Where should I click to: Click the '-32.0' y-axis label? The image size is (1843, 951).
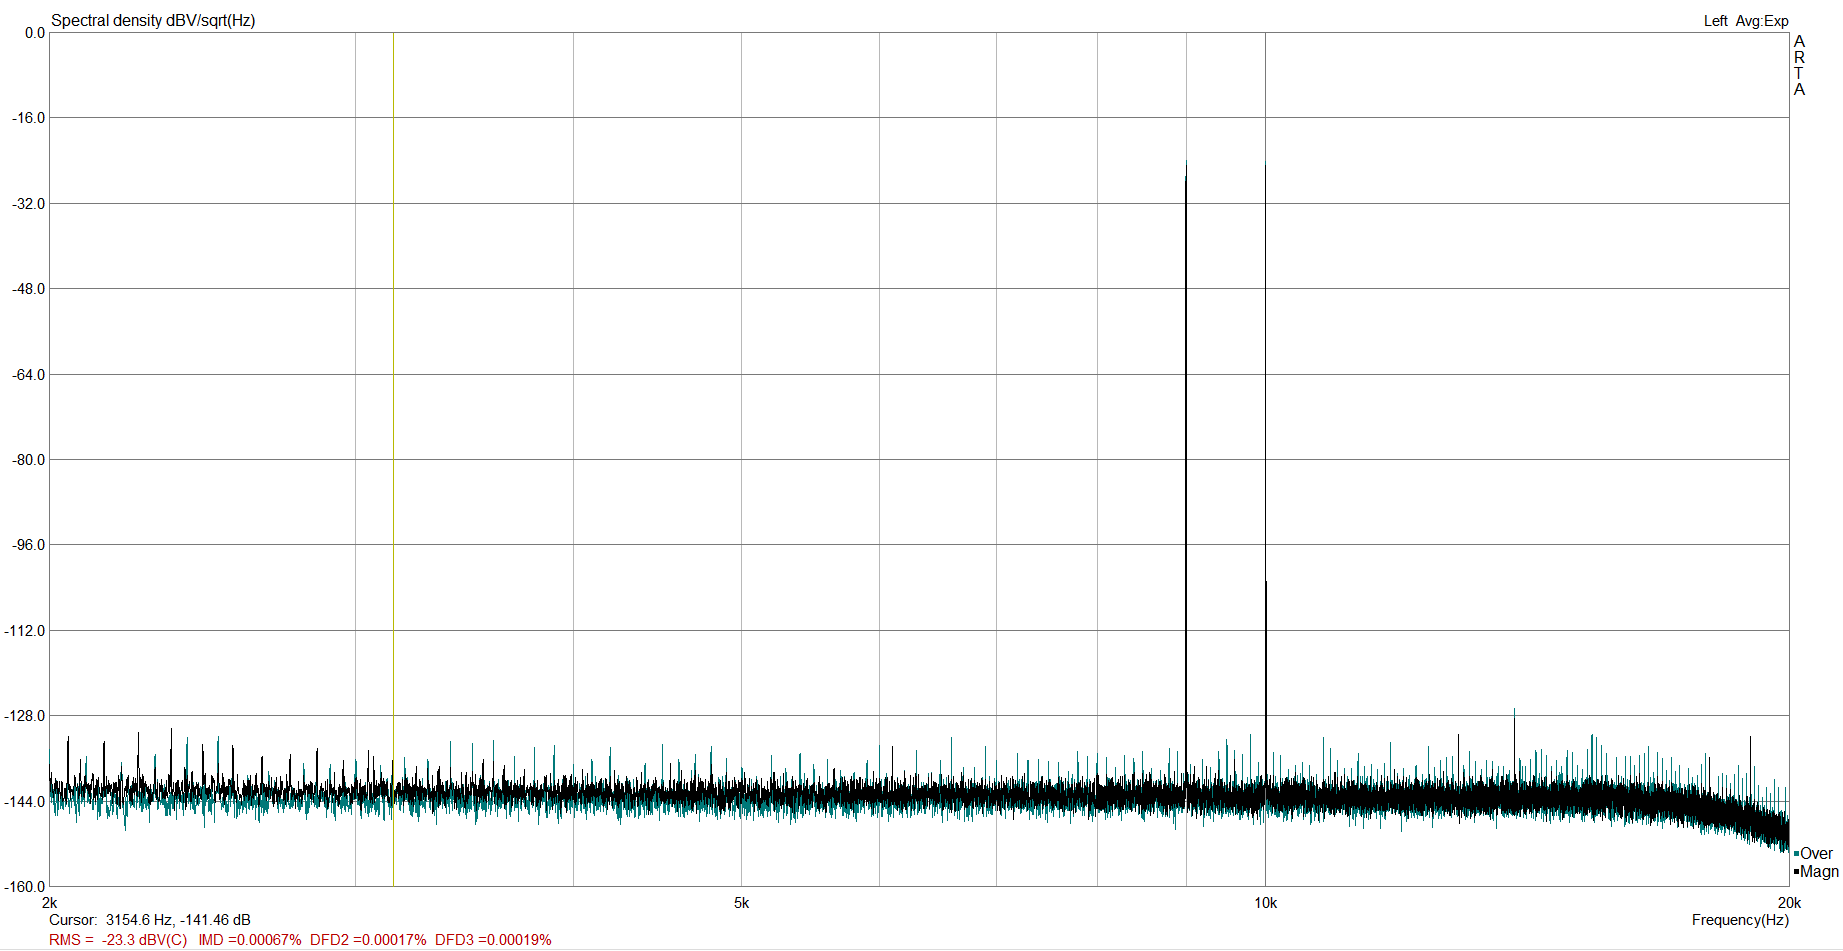click(29, 204)
